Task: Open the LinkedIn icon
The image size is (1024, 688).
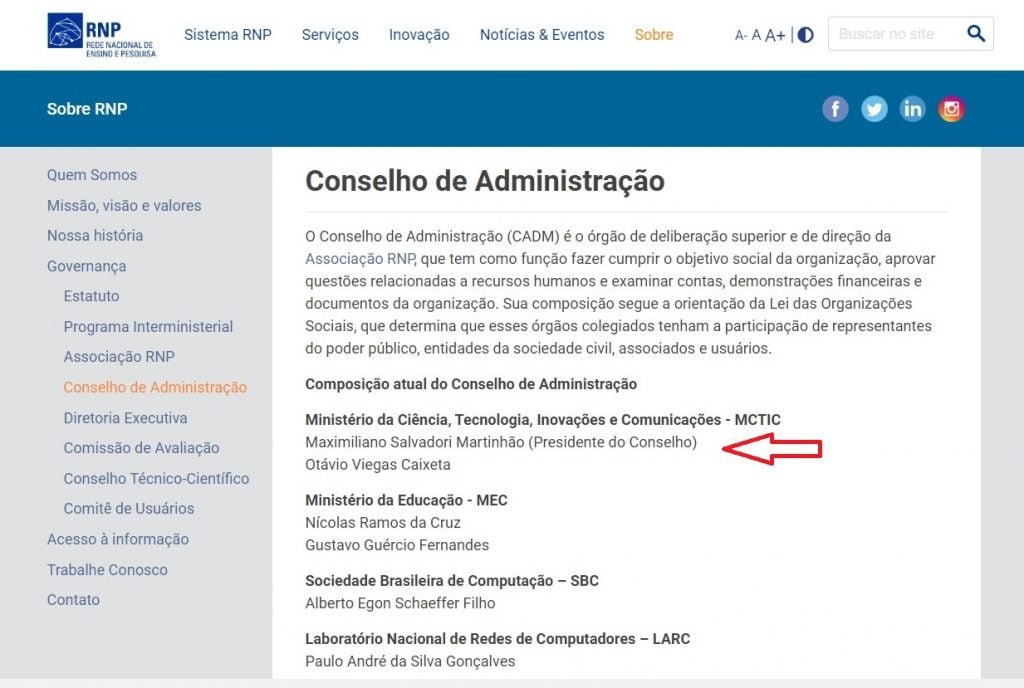Action: coord(912,109)
